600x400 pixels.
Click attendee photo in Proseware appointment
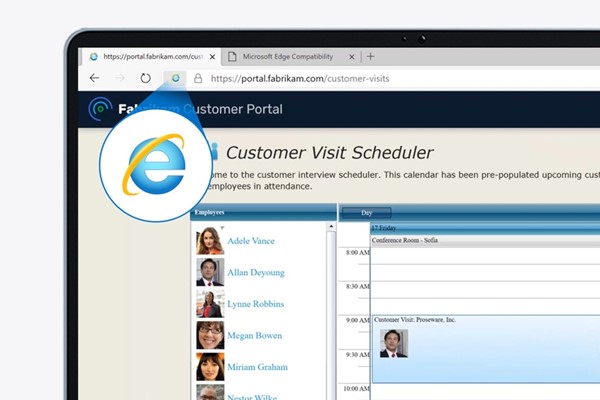click(394, 343)
